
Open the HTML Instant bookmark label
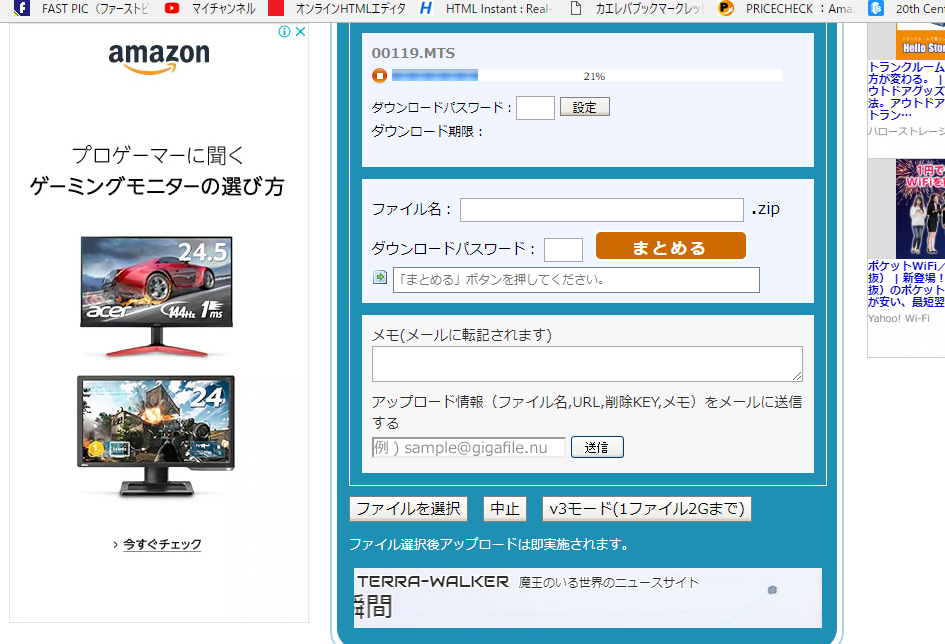[x=500, y=9]
